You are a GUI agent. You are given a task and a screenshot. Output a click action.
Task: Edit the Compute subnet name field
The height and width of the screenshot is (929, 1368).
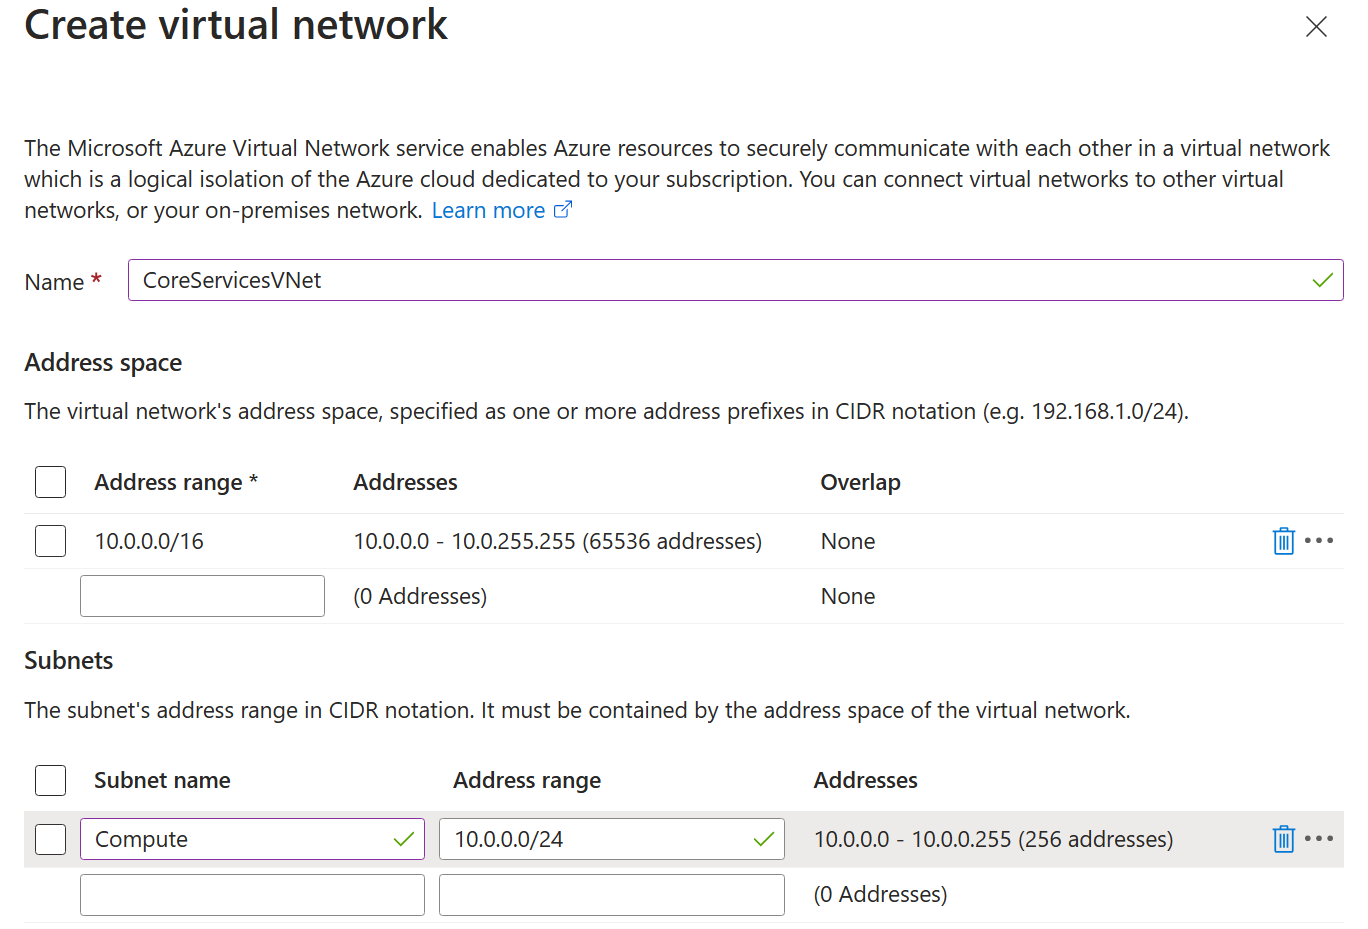point(240,839)
